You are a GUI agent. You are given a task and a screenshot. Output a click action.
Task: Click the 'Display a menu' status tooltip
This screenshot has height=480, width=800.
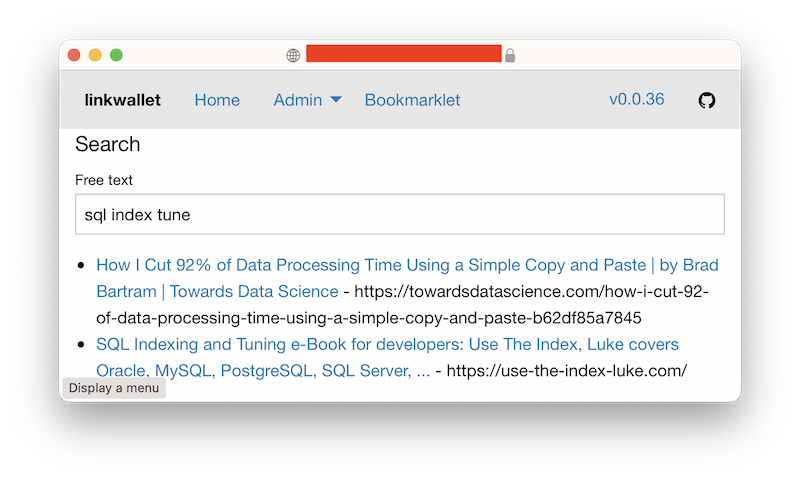tap(114, 388)
